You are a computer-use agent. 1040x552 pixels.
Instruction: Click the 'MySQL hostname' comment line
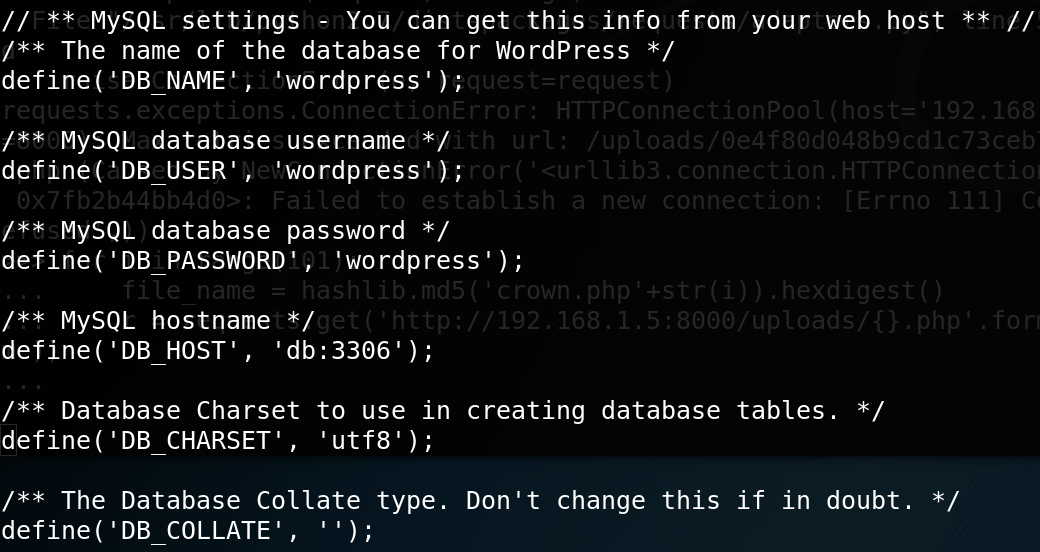pos(158,321)
